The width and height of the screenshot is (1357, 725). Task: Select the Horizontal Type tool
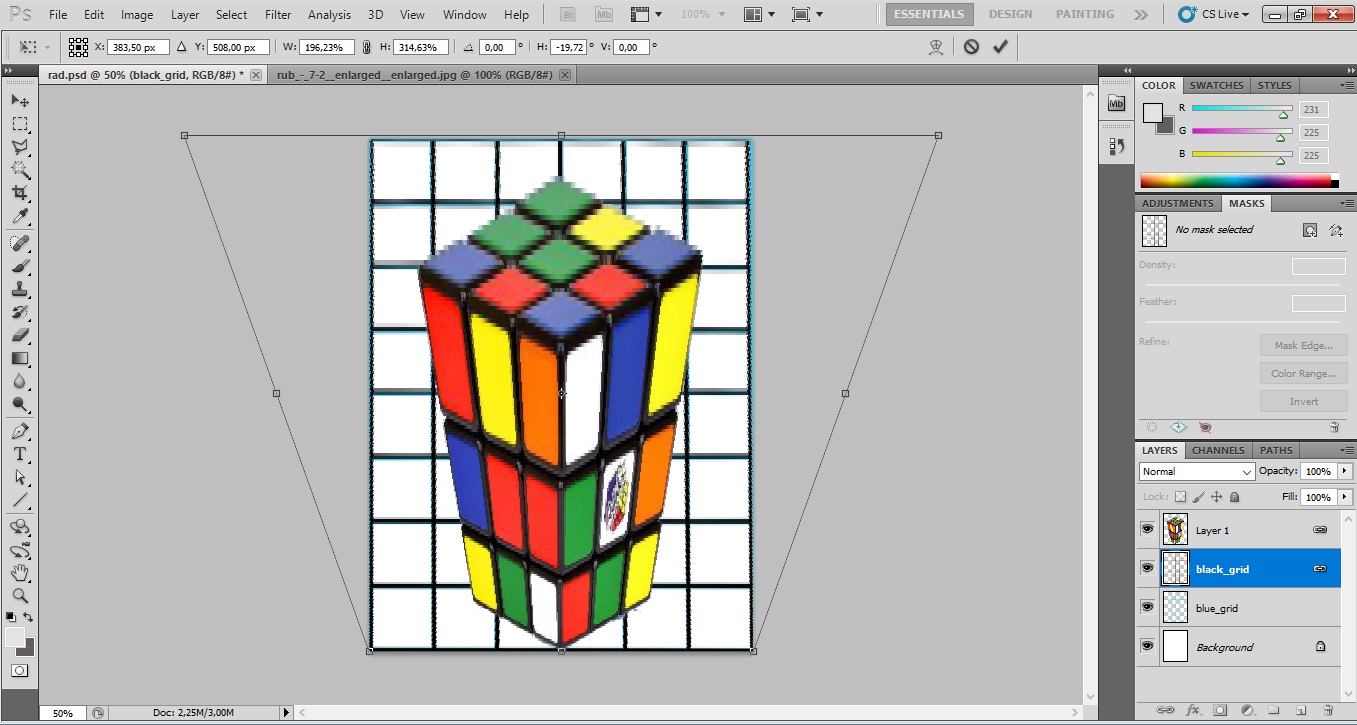coord(20,454)
